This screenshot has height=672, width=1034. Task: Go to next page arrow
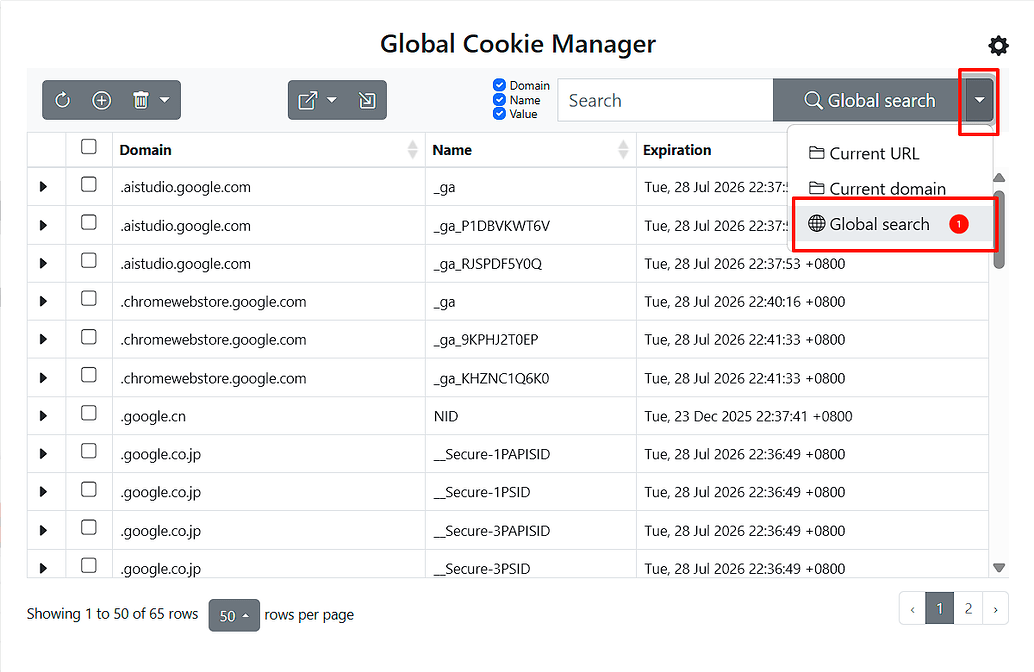996,608
